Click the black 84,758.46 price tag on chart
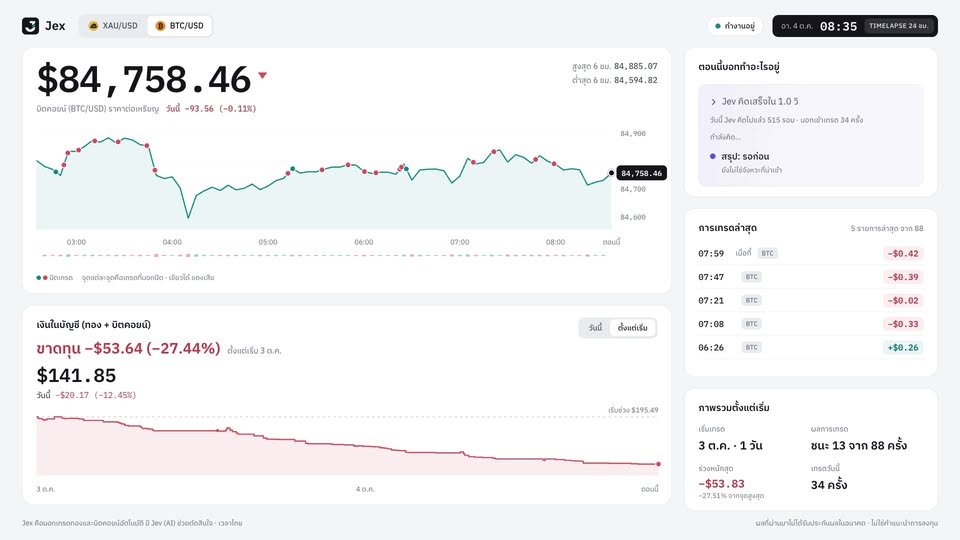Viewport: 960px width, 540px height. 642,173
